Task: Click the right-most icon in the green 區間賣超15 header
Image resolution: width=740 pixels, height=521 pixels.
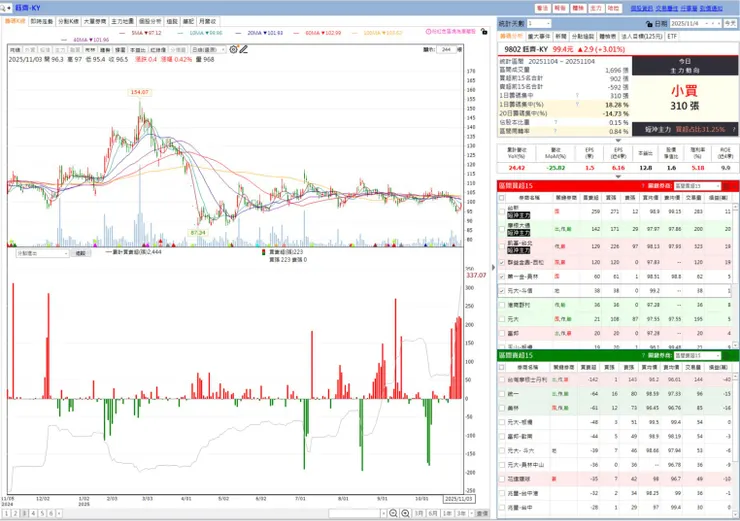Action: 734,355
